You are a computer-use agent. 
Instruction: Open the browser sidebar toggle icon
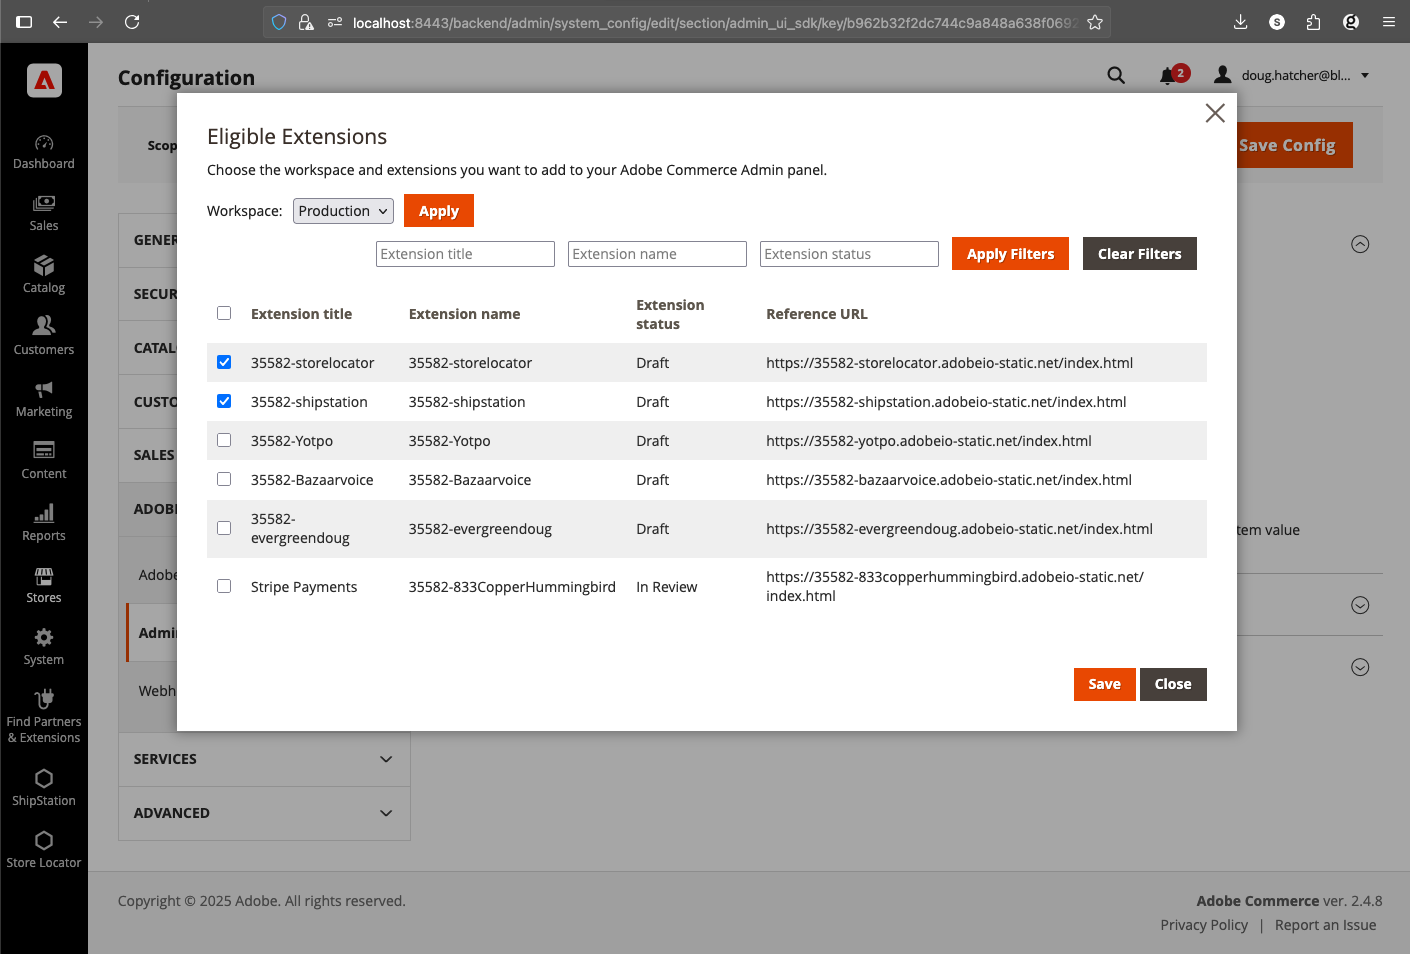point(25,22)
